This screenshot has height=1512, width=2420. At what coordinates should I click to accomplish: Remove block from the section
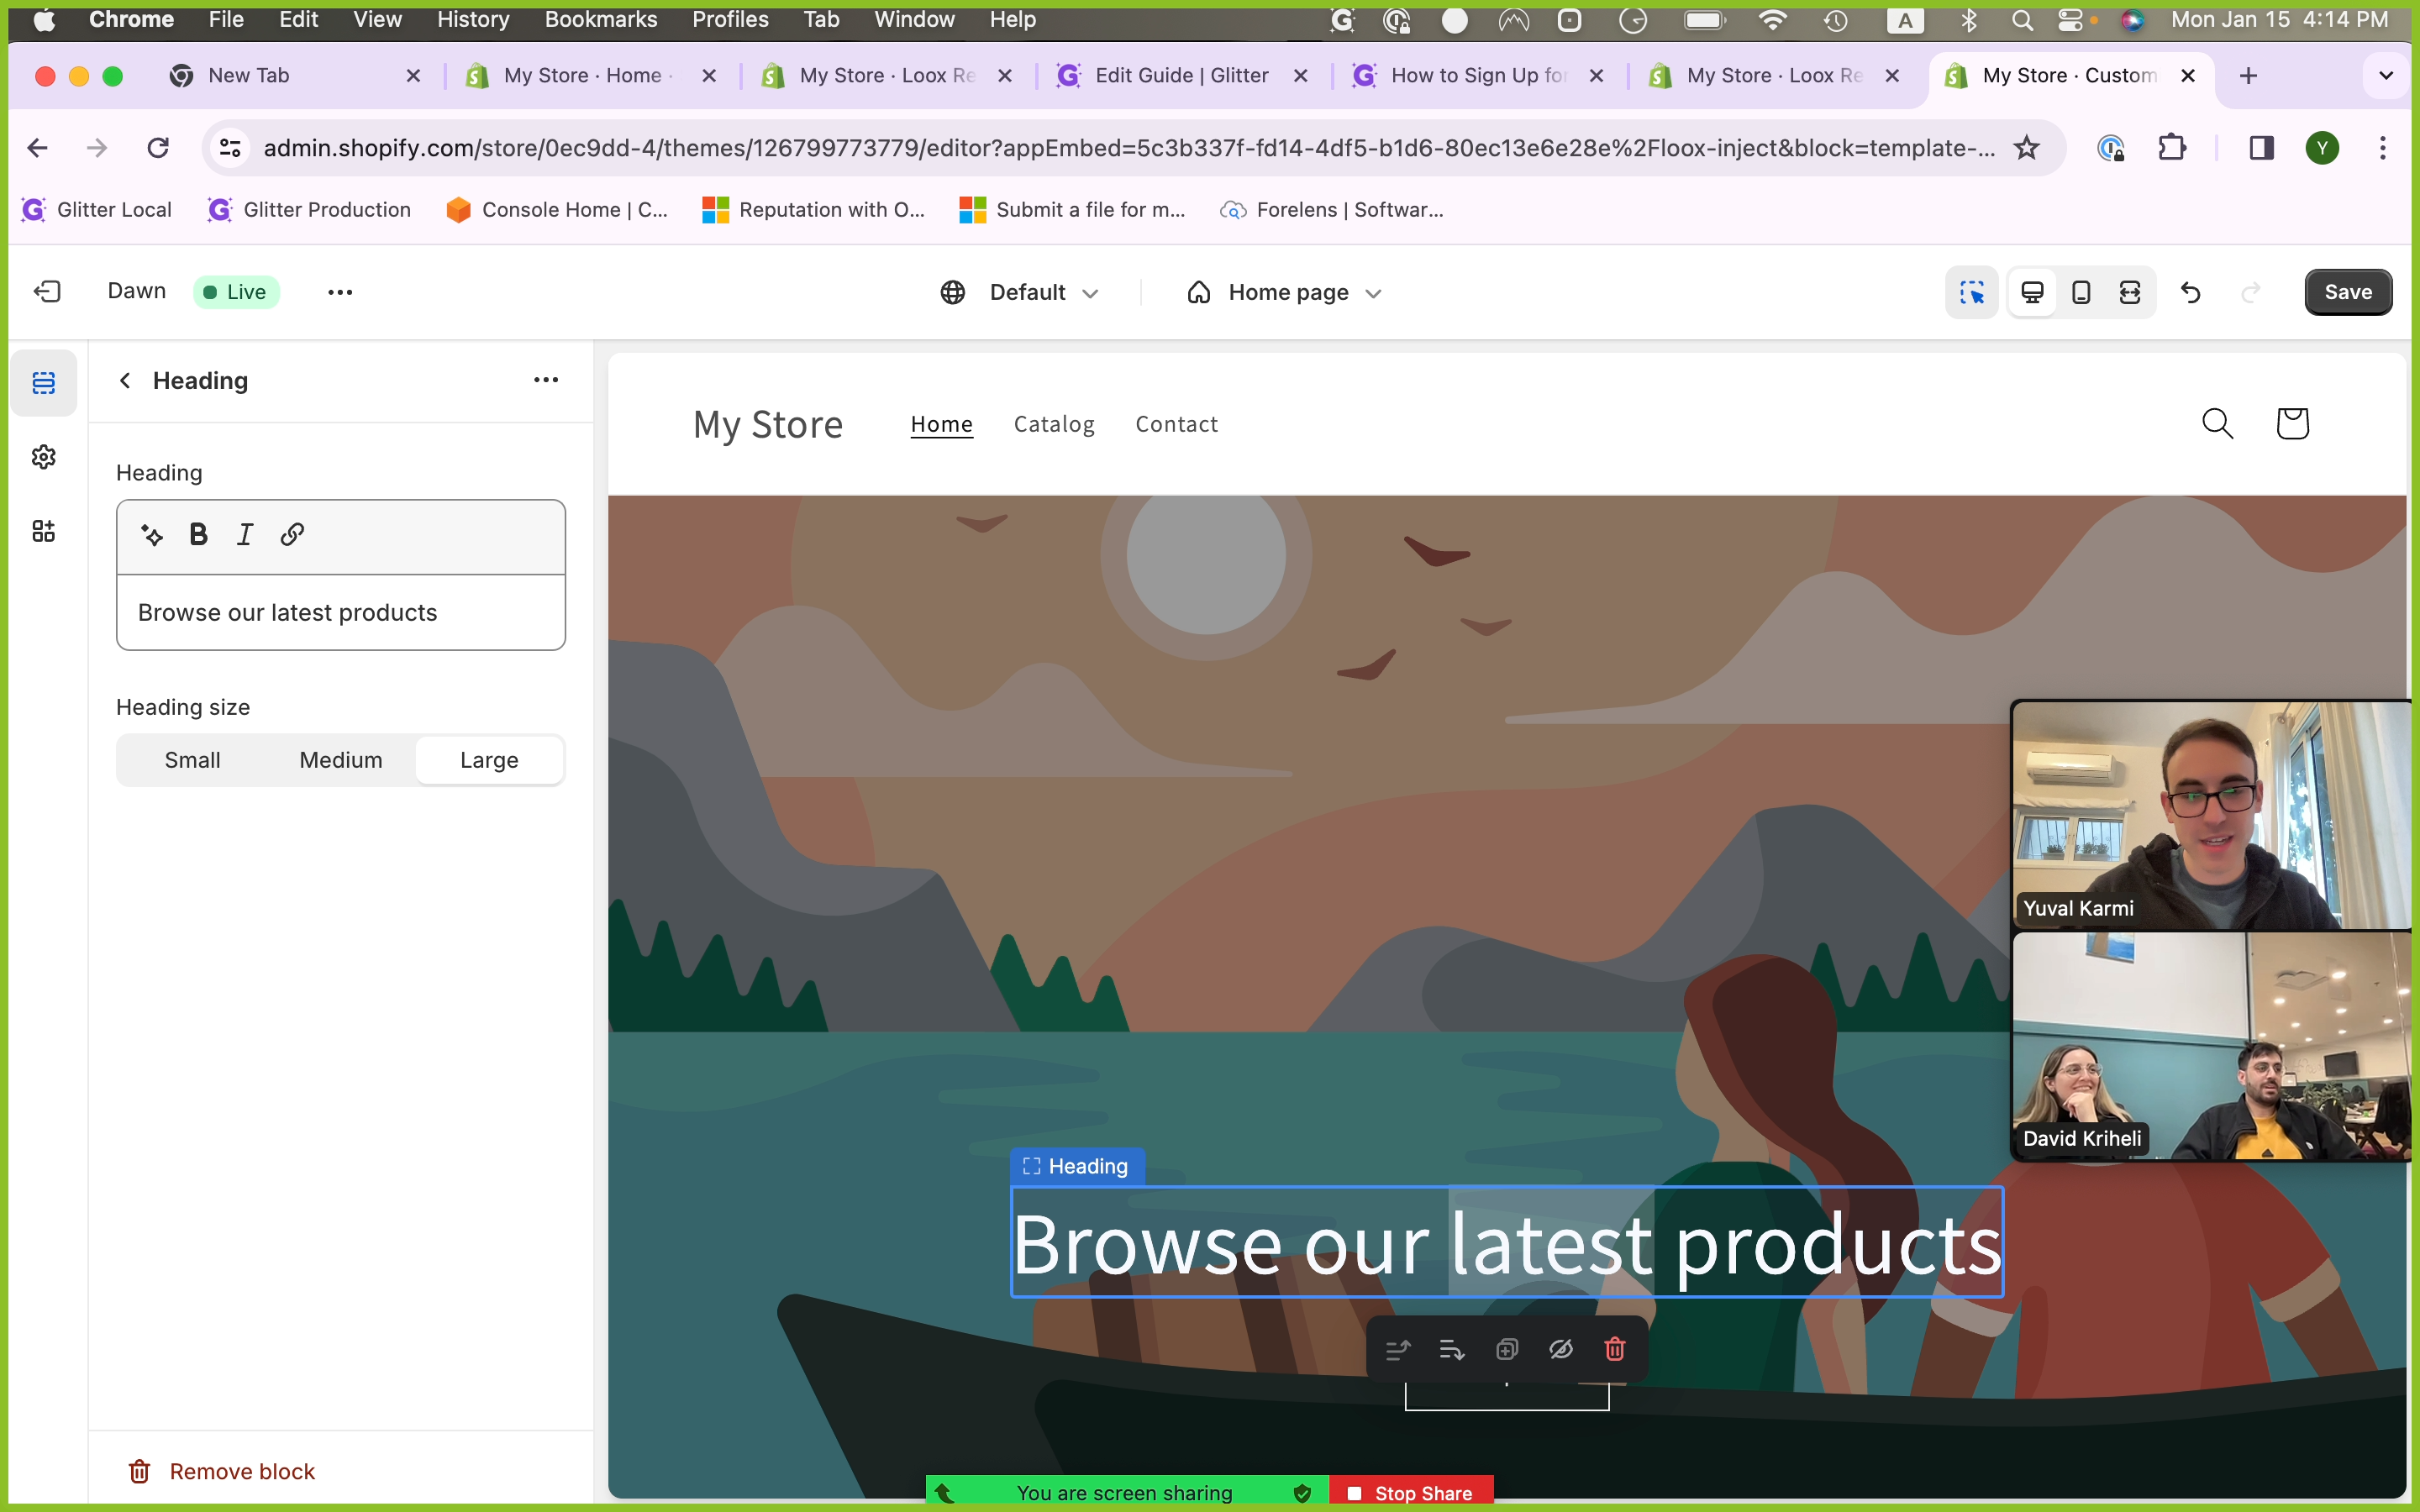click(x=222, y=1471)
